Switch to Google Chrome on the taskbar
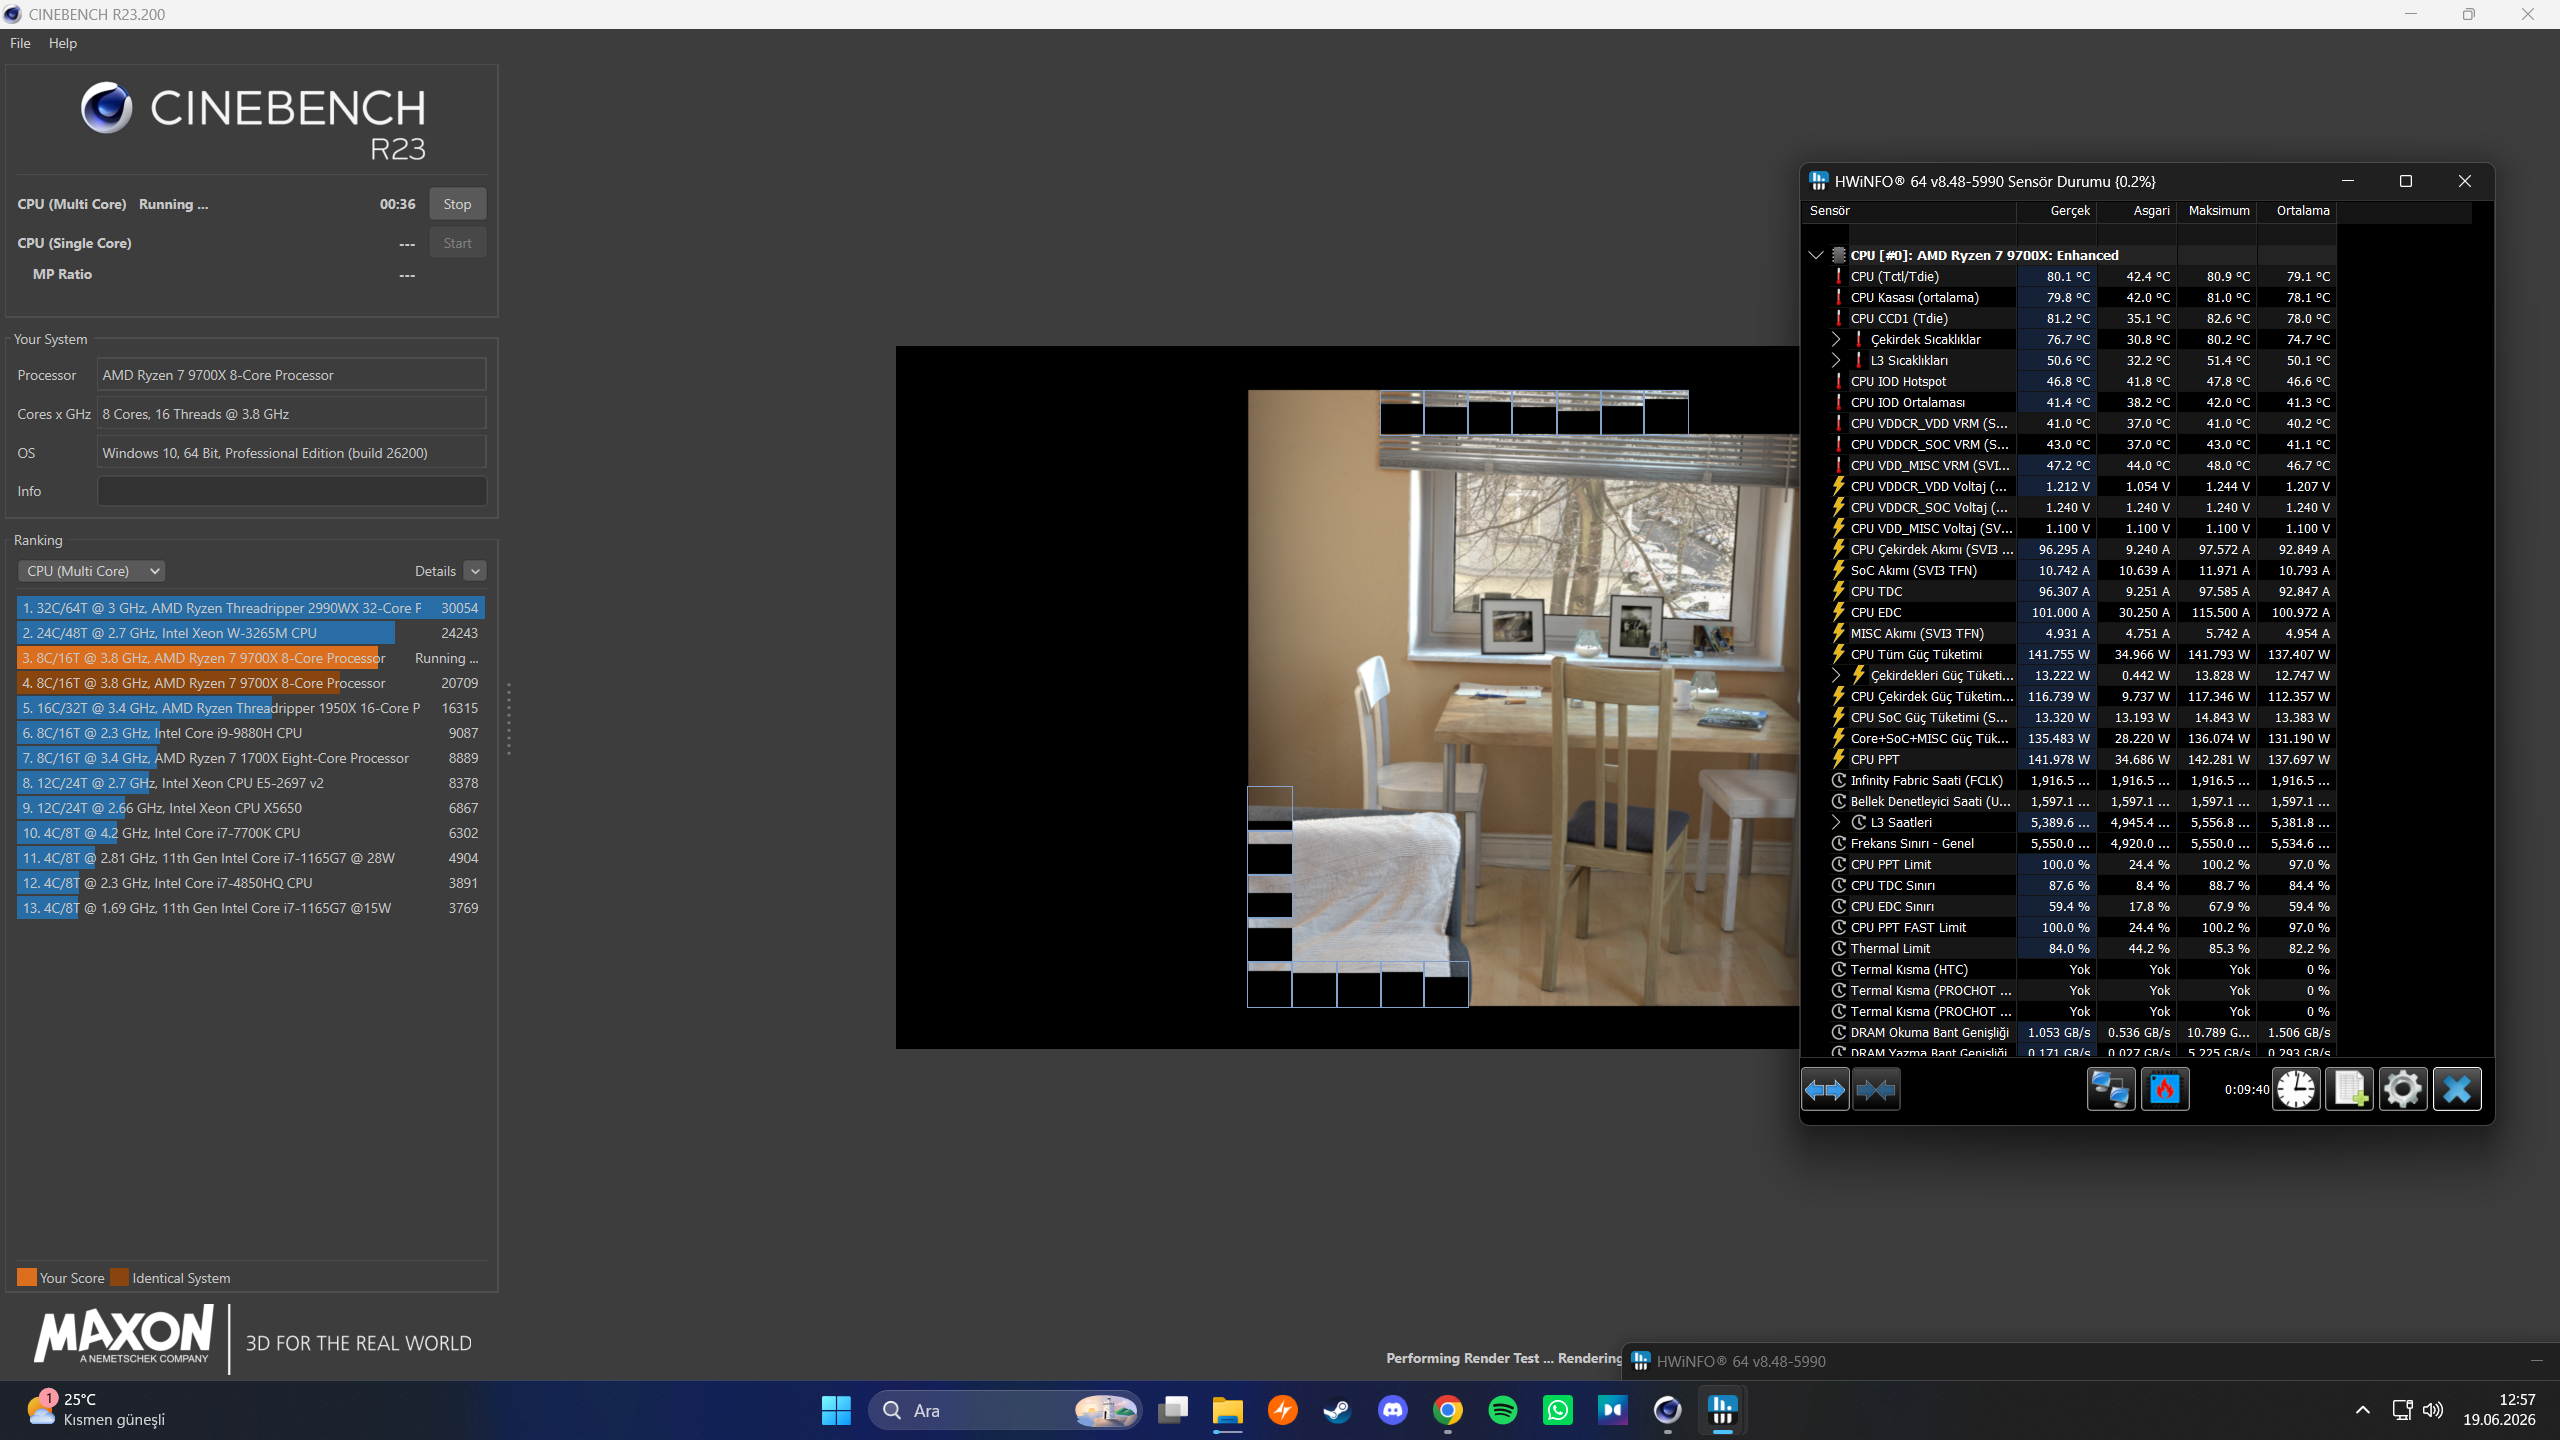Image resolution: width=2560 pixels, height=1440 pixels. [1448, 1410]
